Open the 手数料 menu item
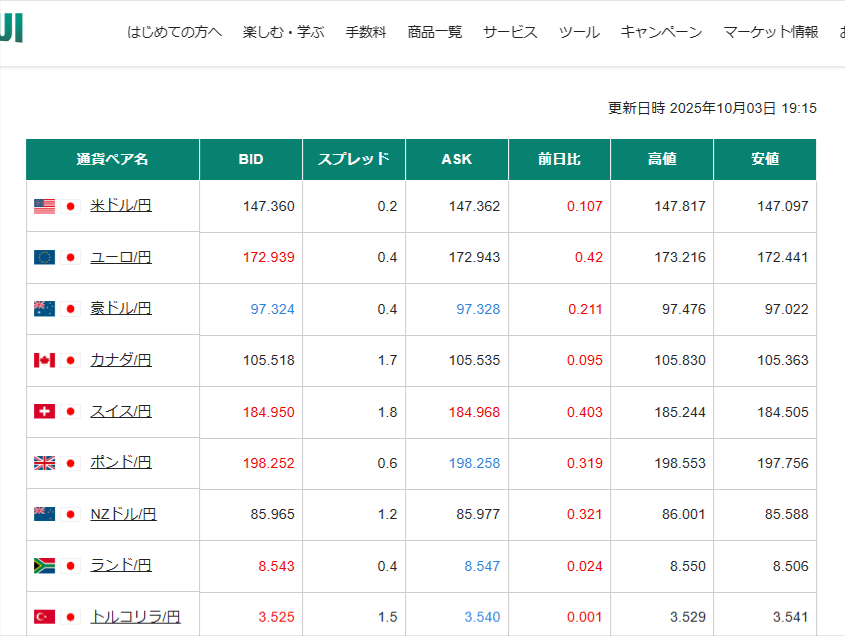This screenshot has height=636, width=845. click(x=366, y=32)
